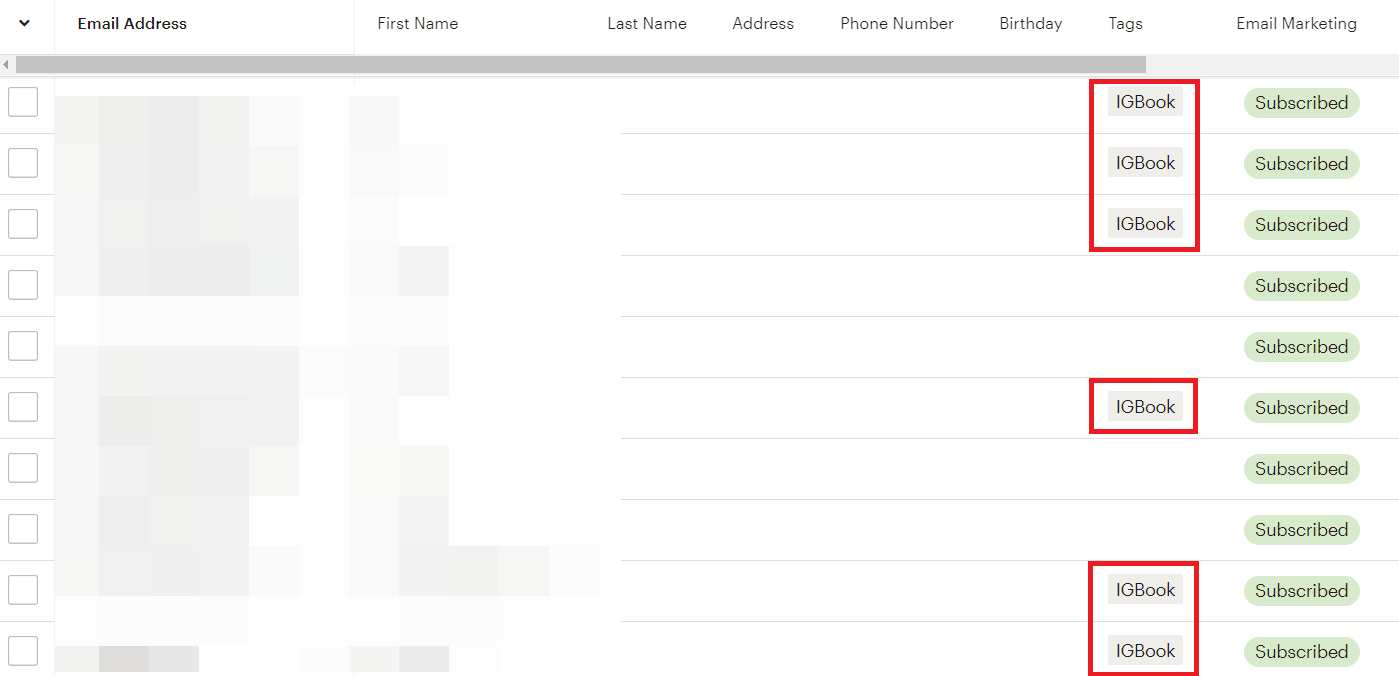
Task: Click the Last Name column header
Action: (x=647, y=24)
